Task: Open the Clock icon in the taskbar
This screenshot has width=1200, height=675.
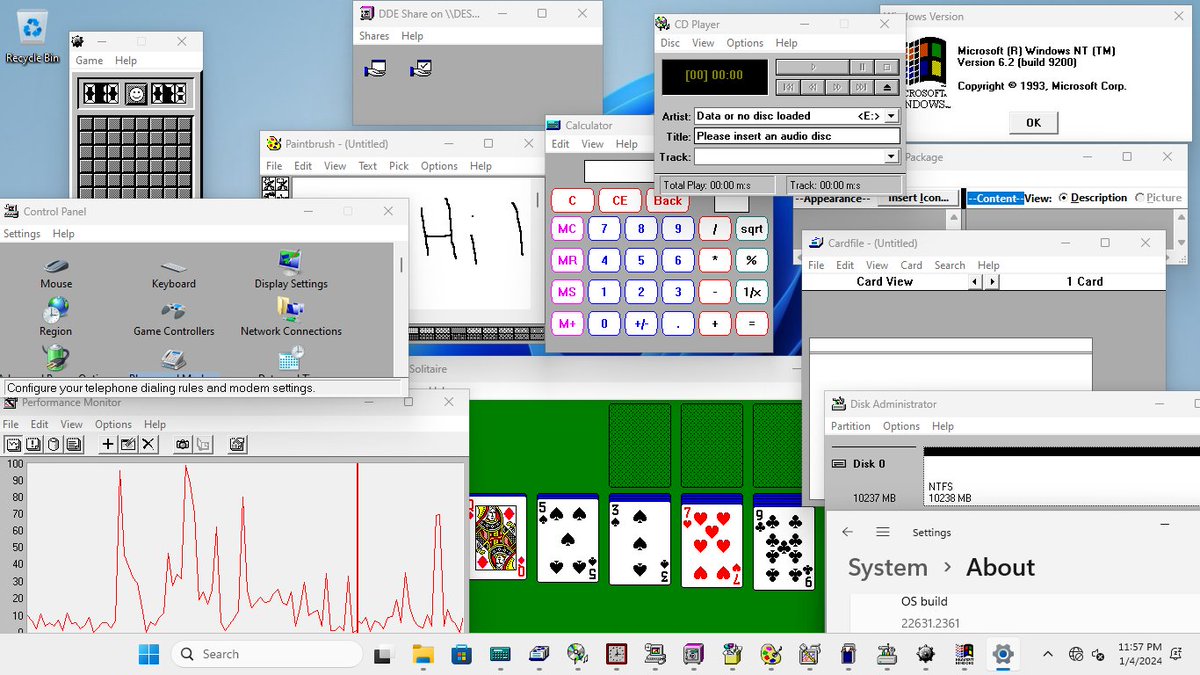Action: pyautogui.click(x=616, y=655)
